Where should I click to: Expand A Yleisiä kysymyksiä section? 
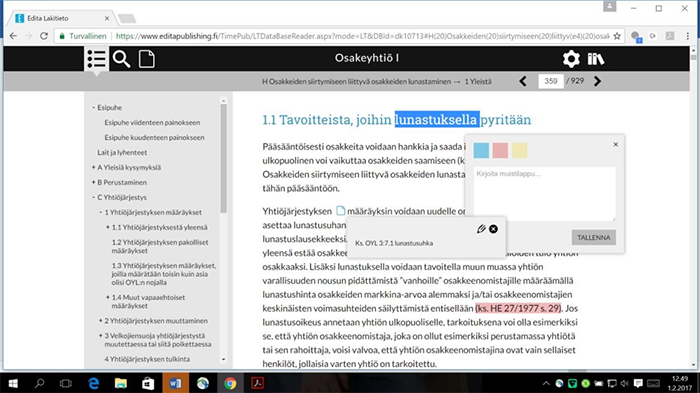click(94, 167)
